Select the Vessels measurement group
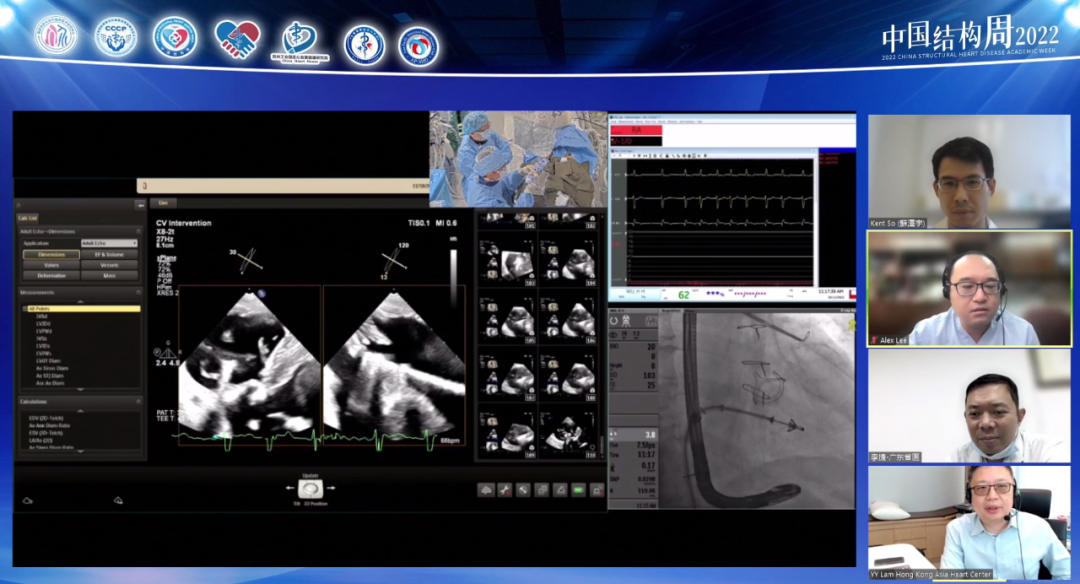The image size is (1080, 584). [109, 265]
